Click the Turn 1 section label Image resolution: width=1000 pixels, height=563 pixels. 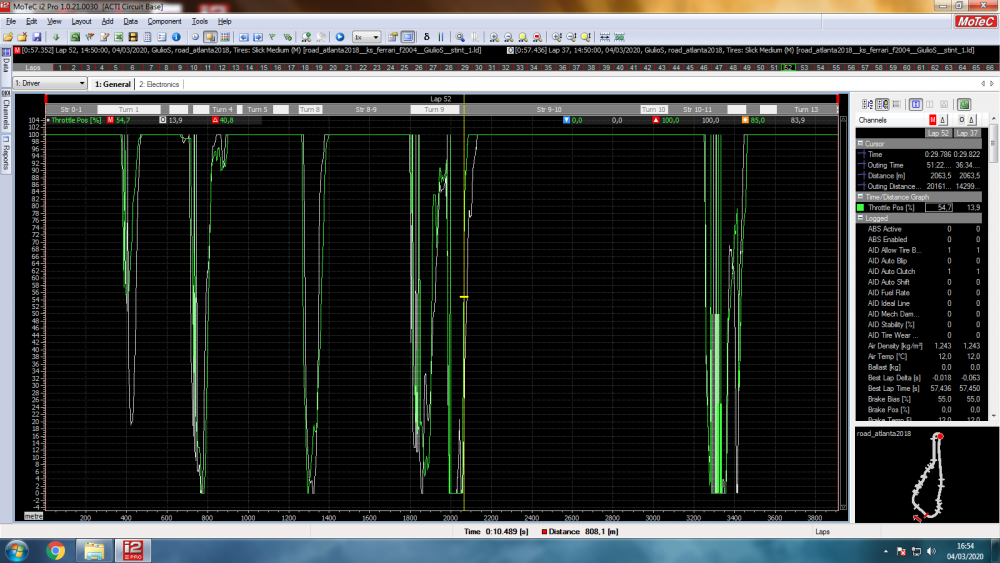pyautogui.click(x=128, y=110)
